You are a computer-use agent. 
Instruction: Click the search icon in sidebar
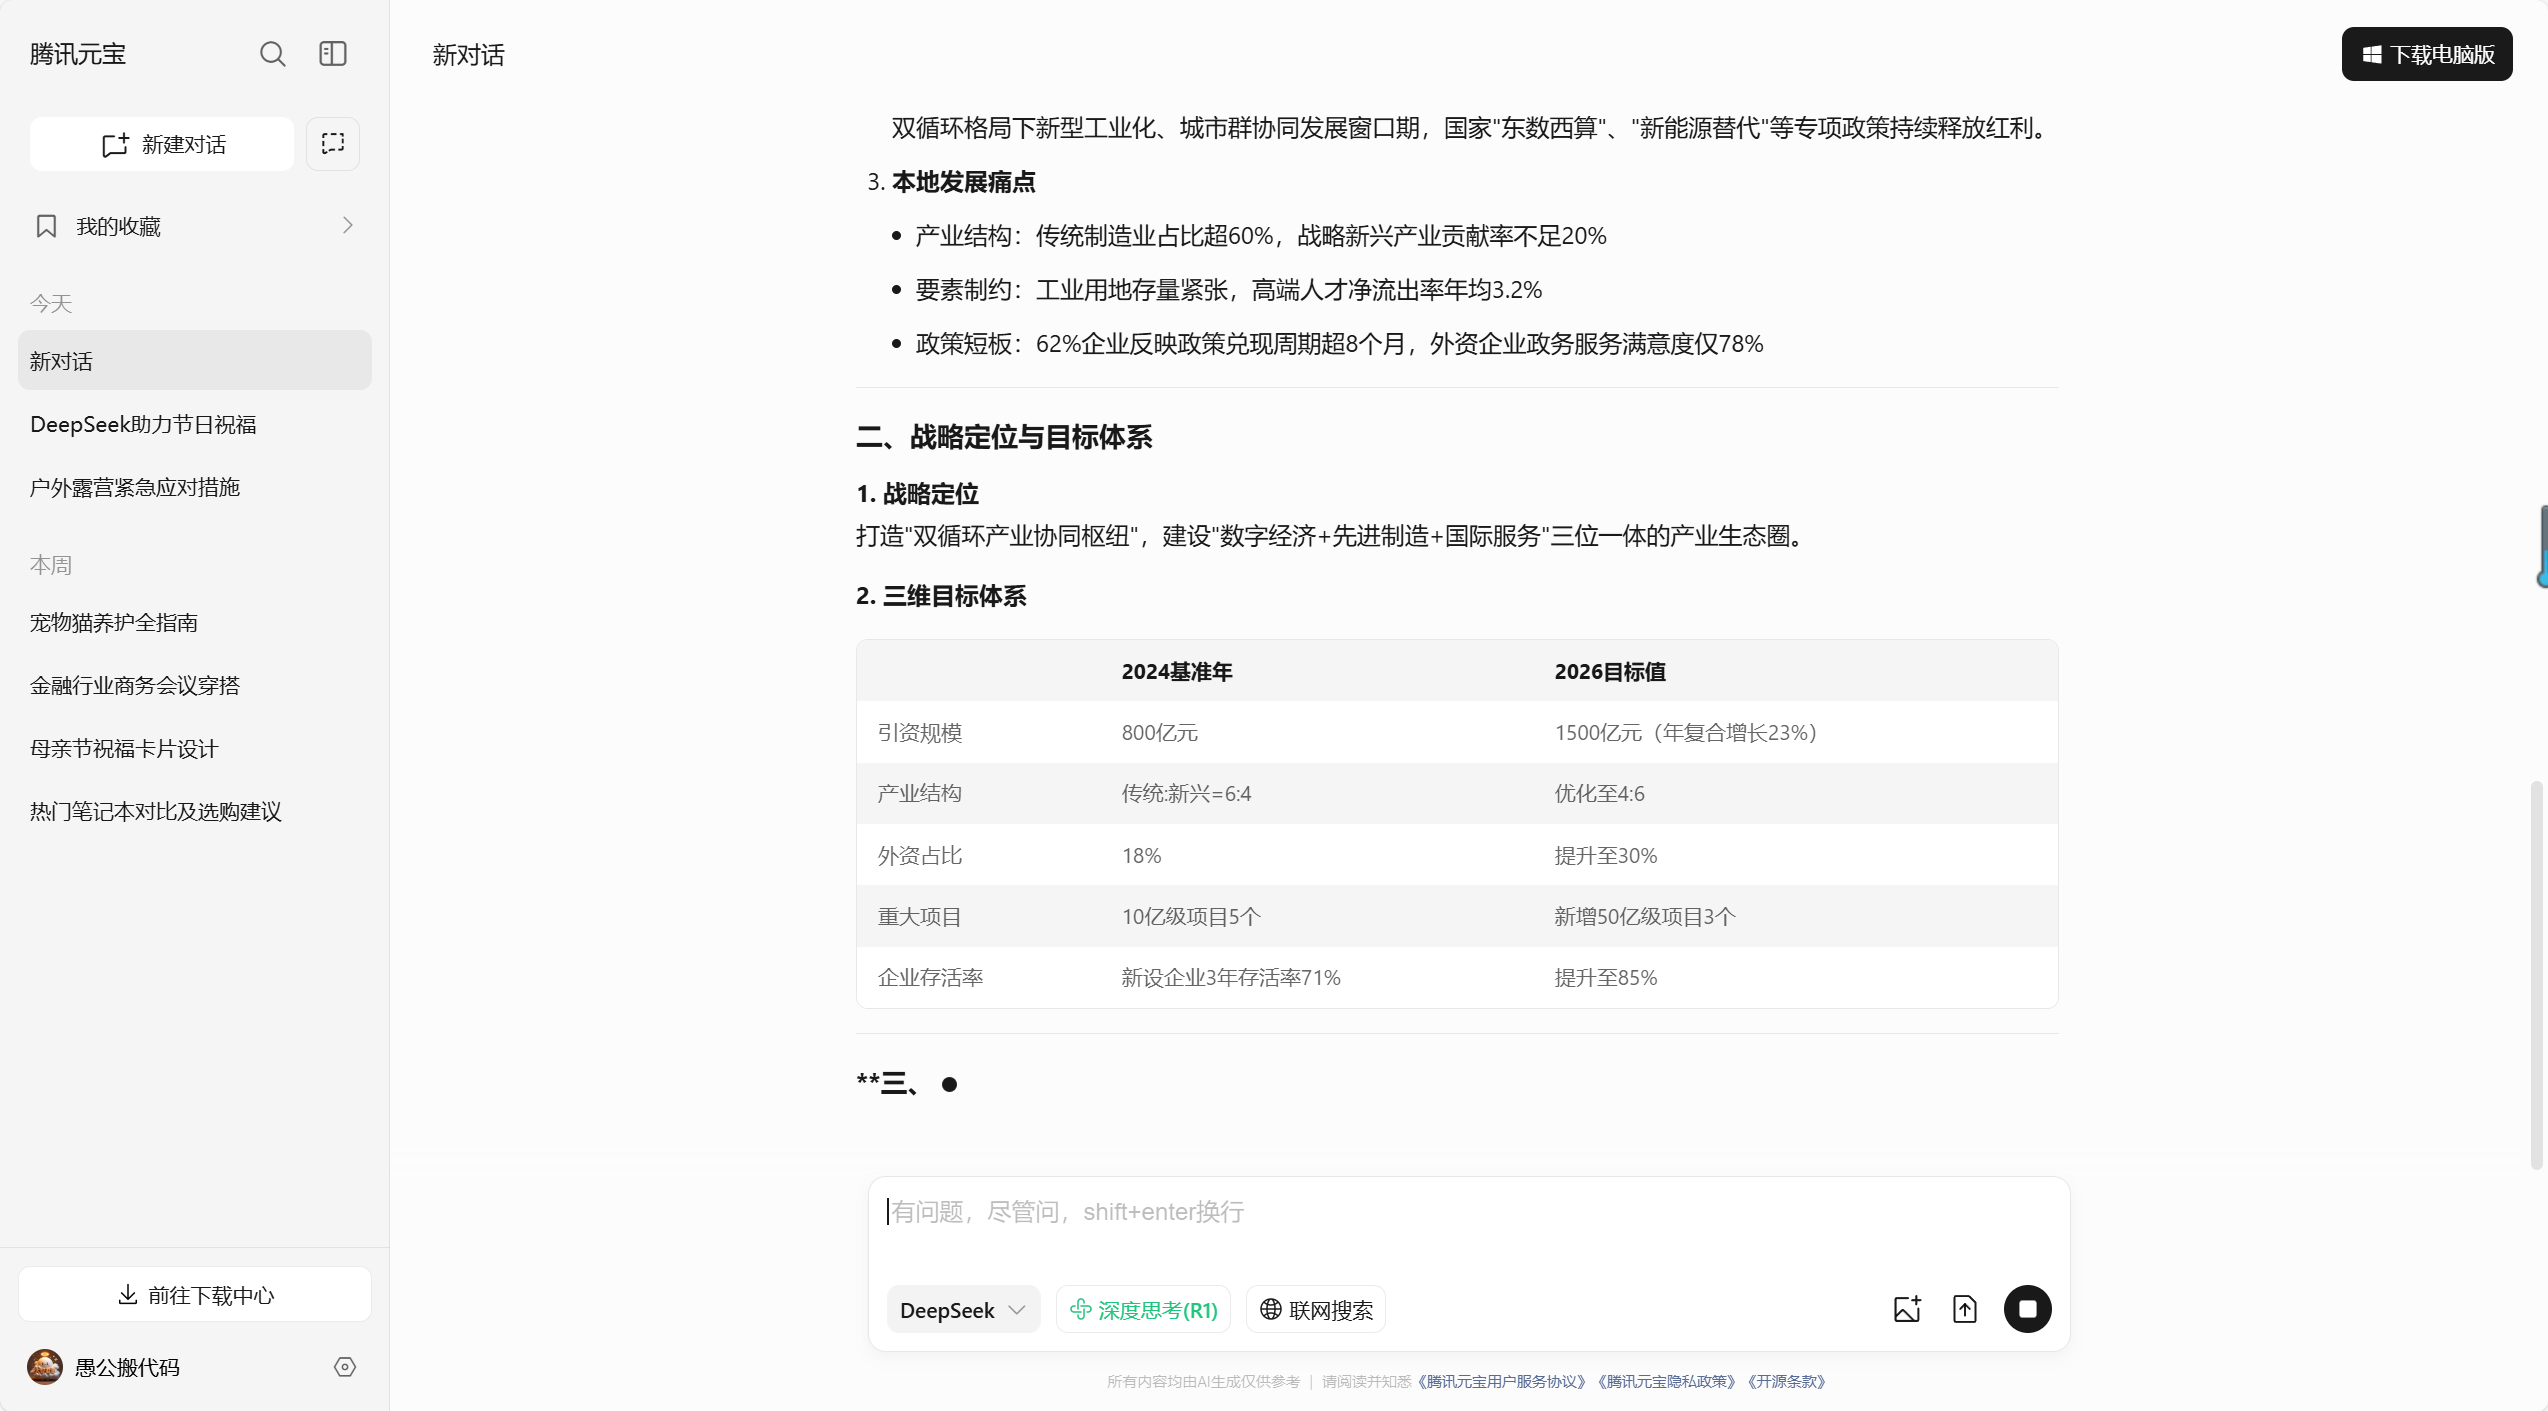(x=272, y=54)
